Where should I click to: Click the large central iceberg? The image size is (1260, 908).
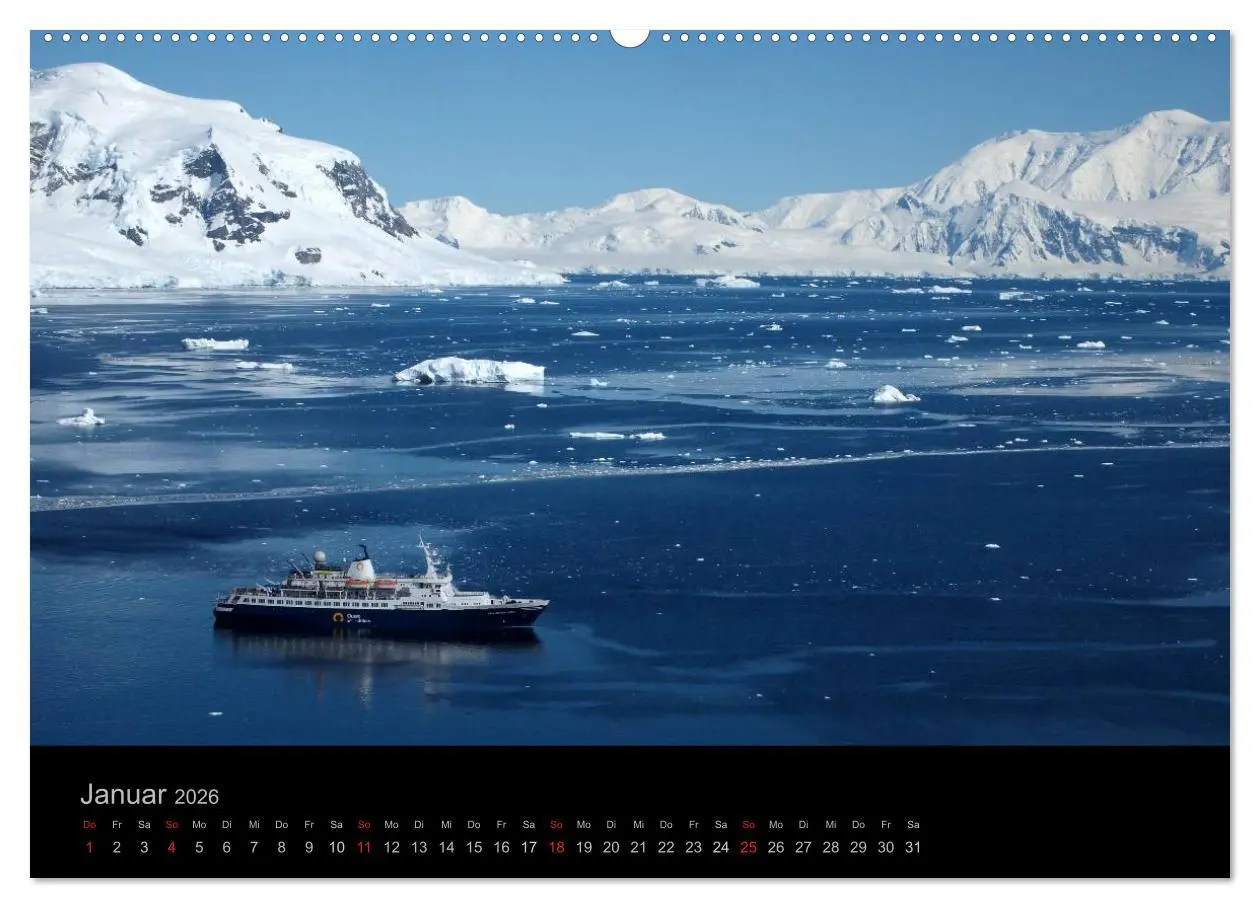470,371
